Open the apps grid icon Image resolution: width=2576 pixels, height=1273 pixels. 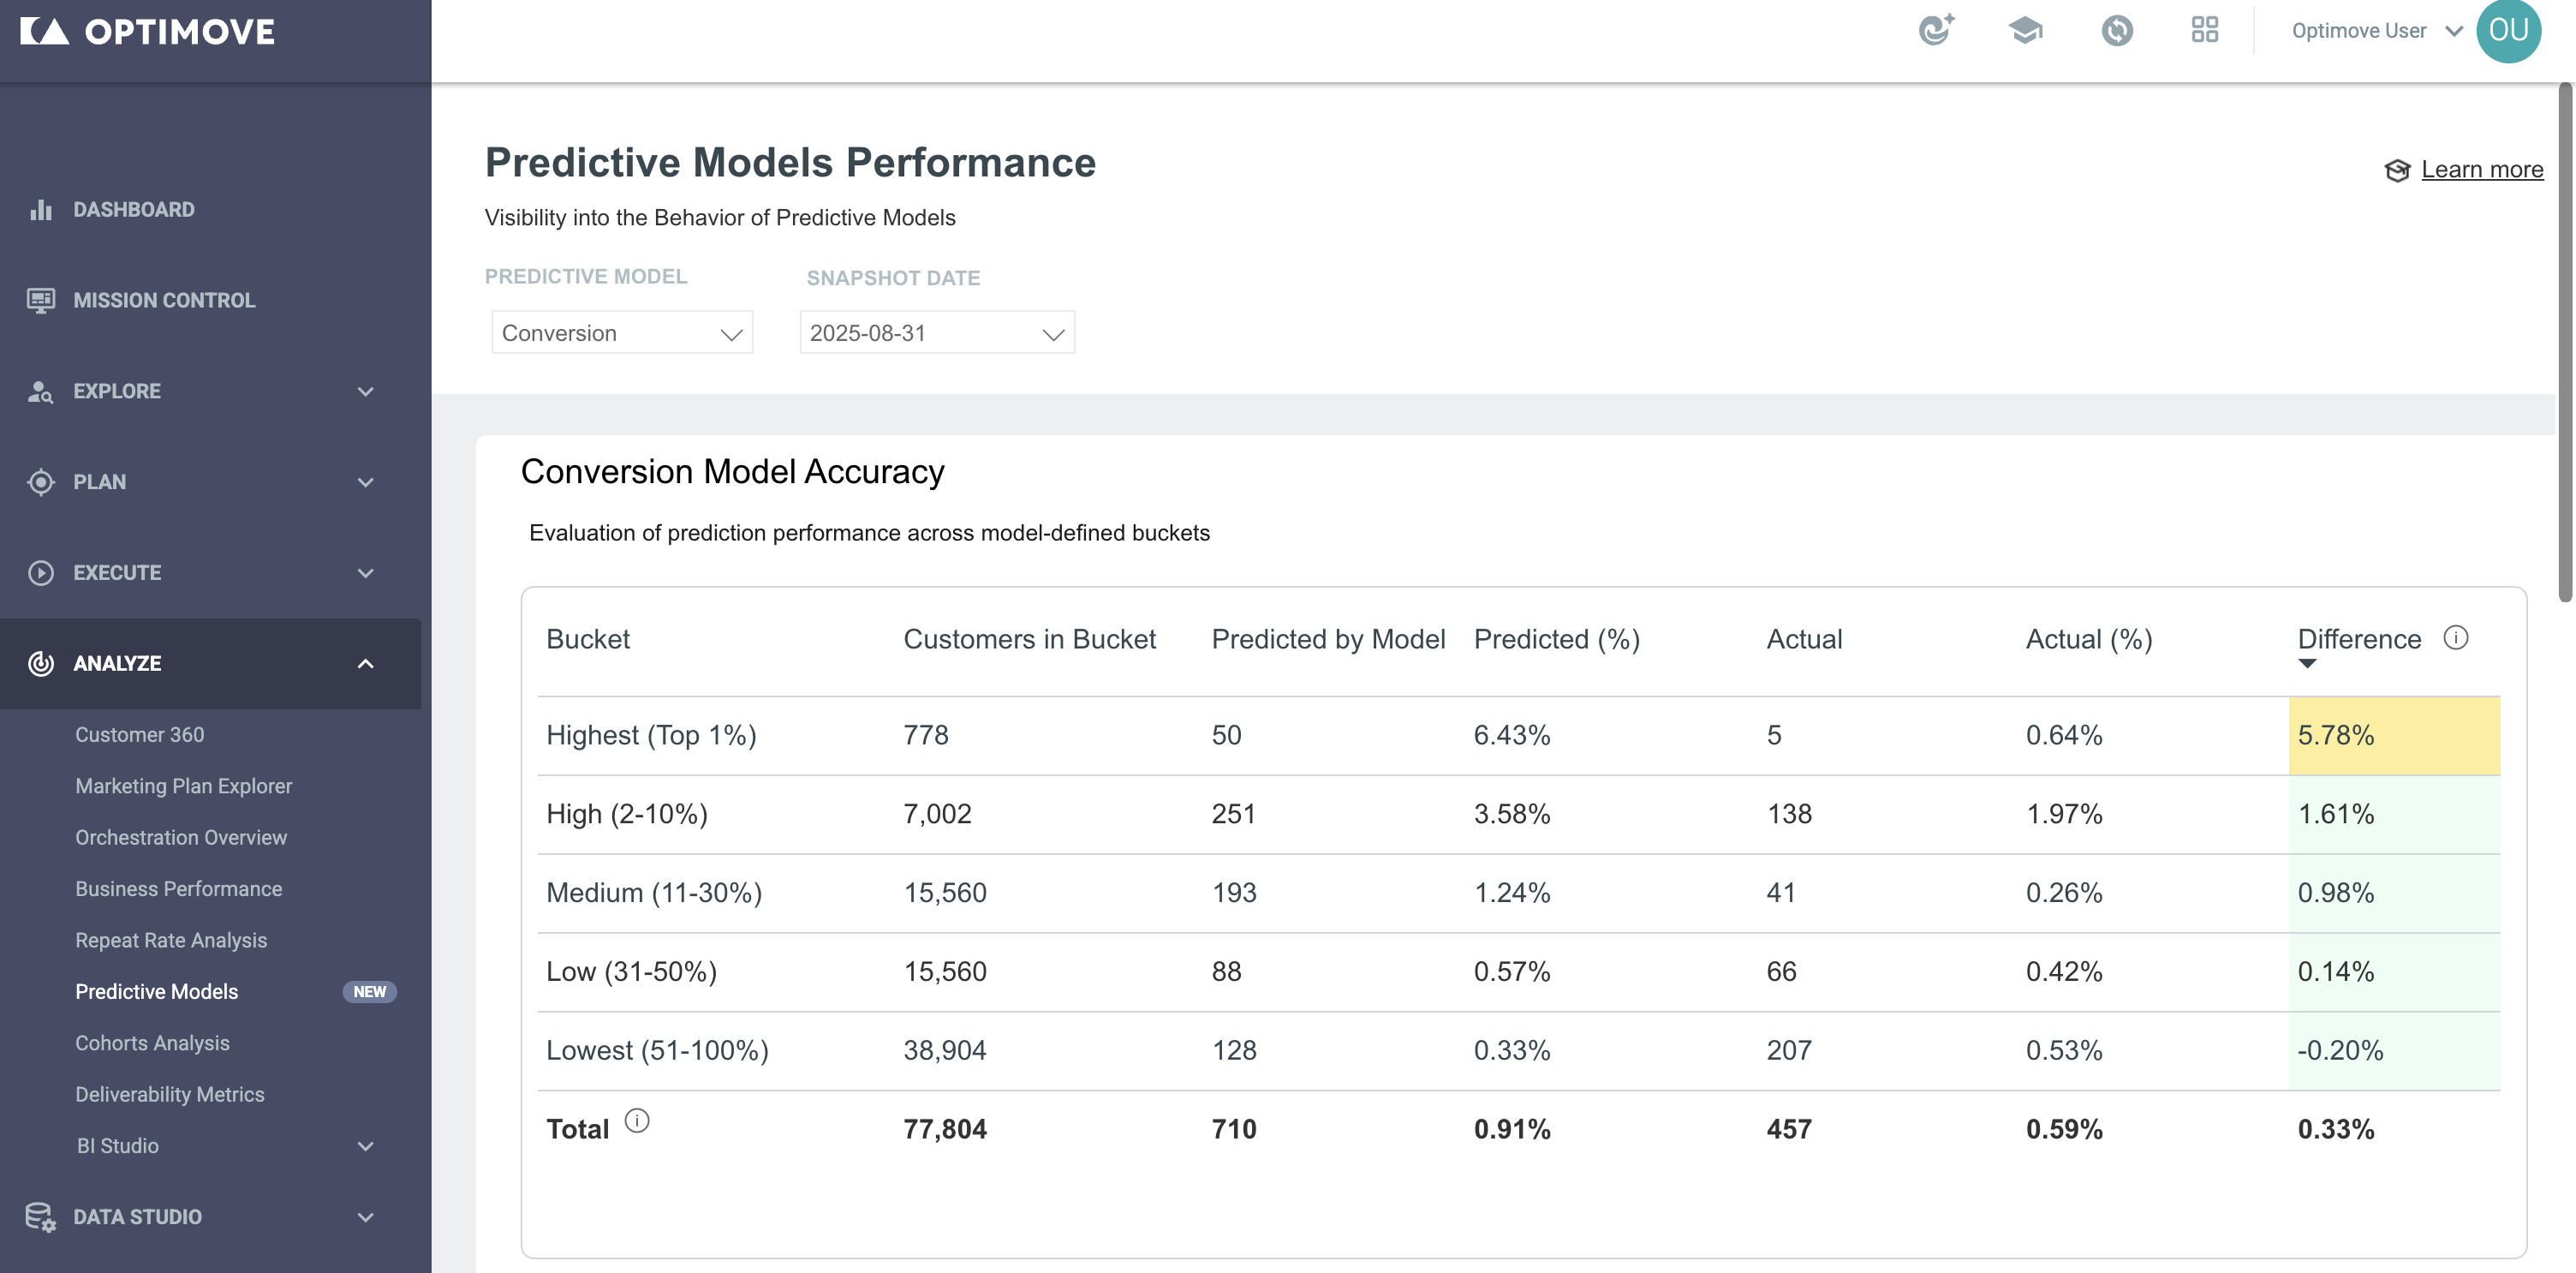[x=2204, y=30]
